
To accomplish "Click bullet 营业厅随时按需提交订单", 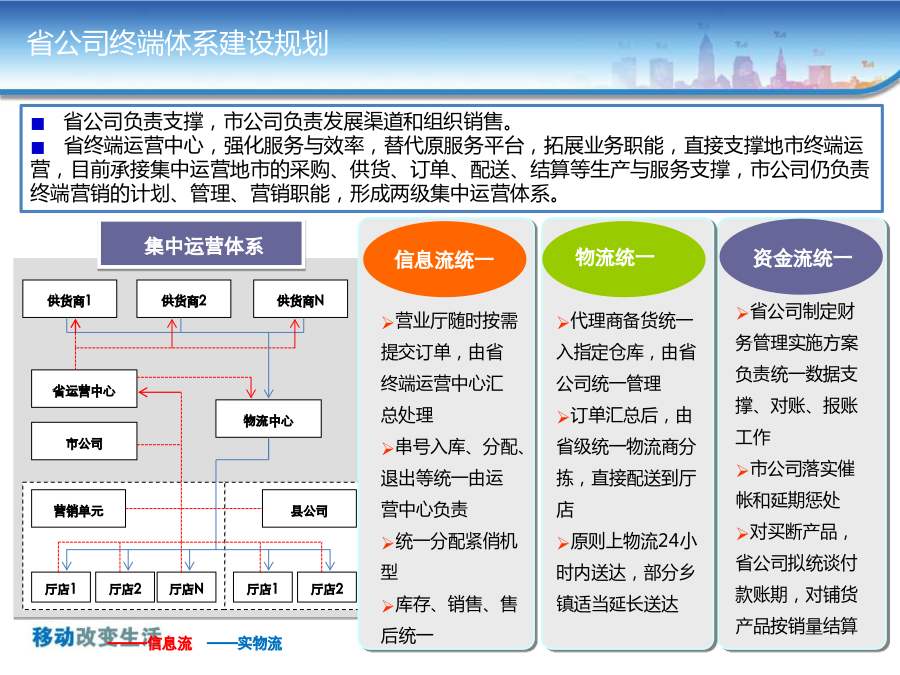I will click(449, 367).
